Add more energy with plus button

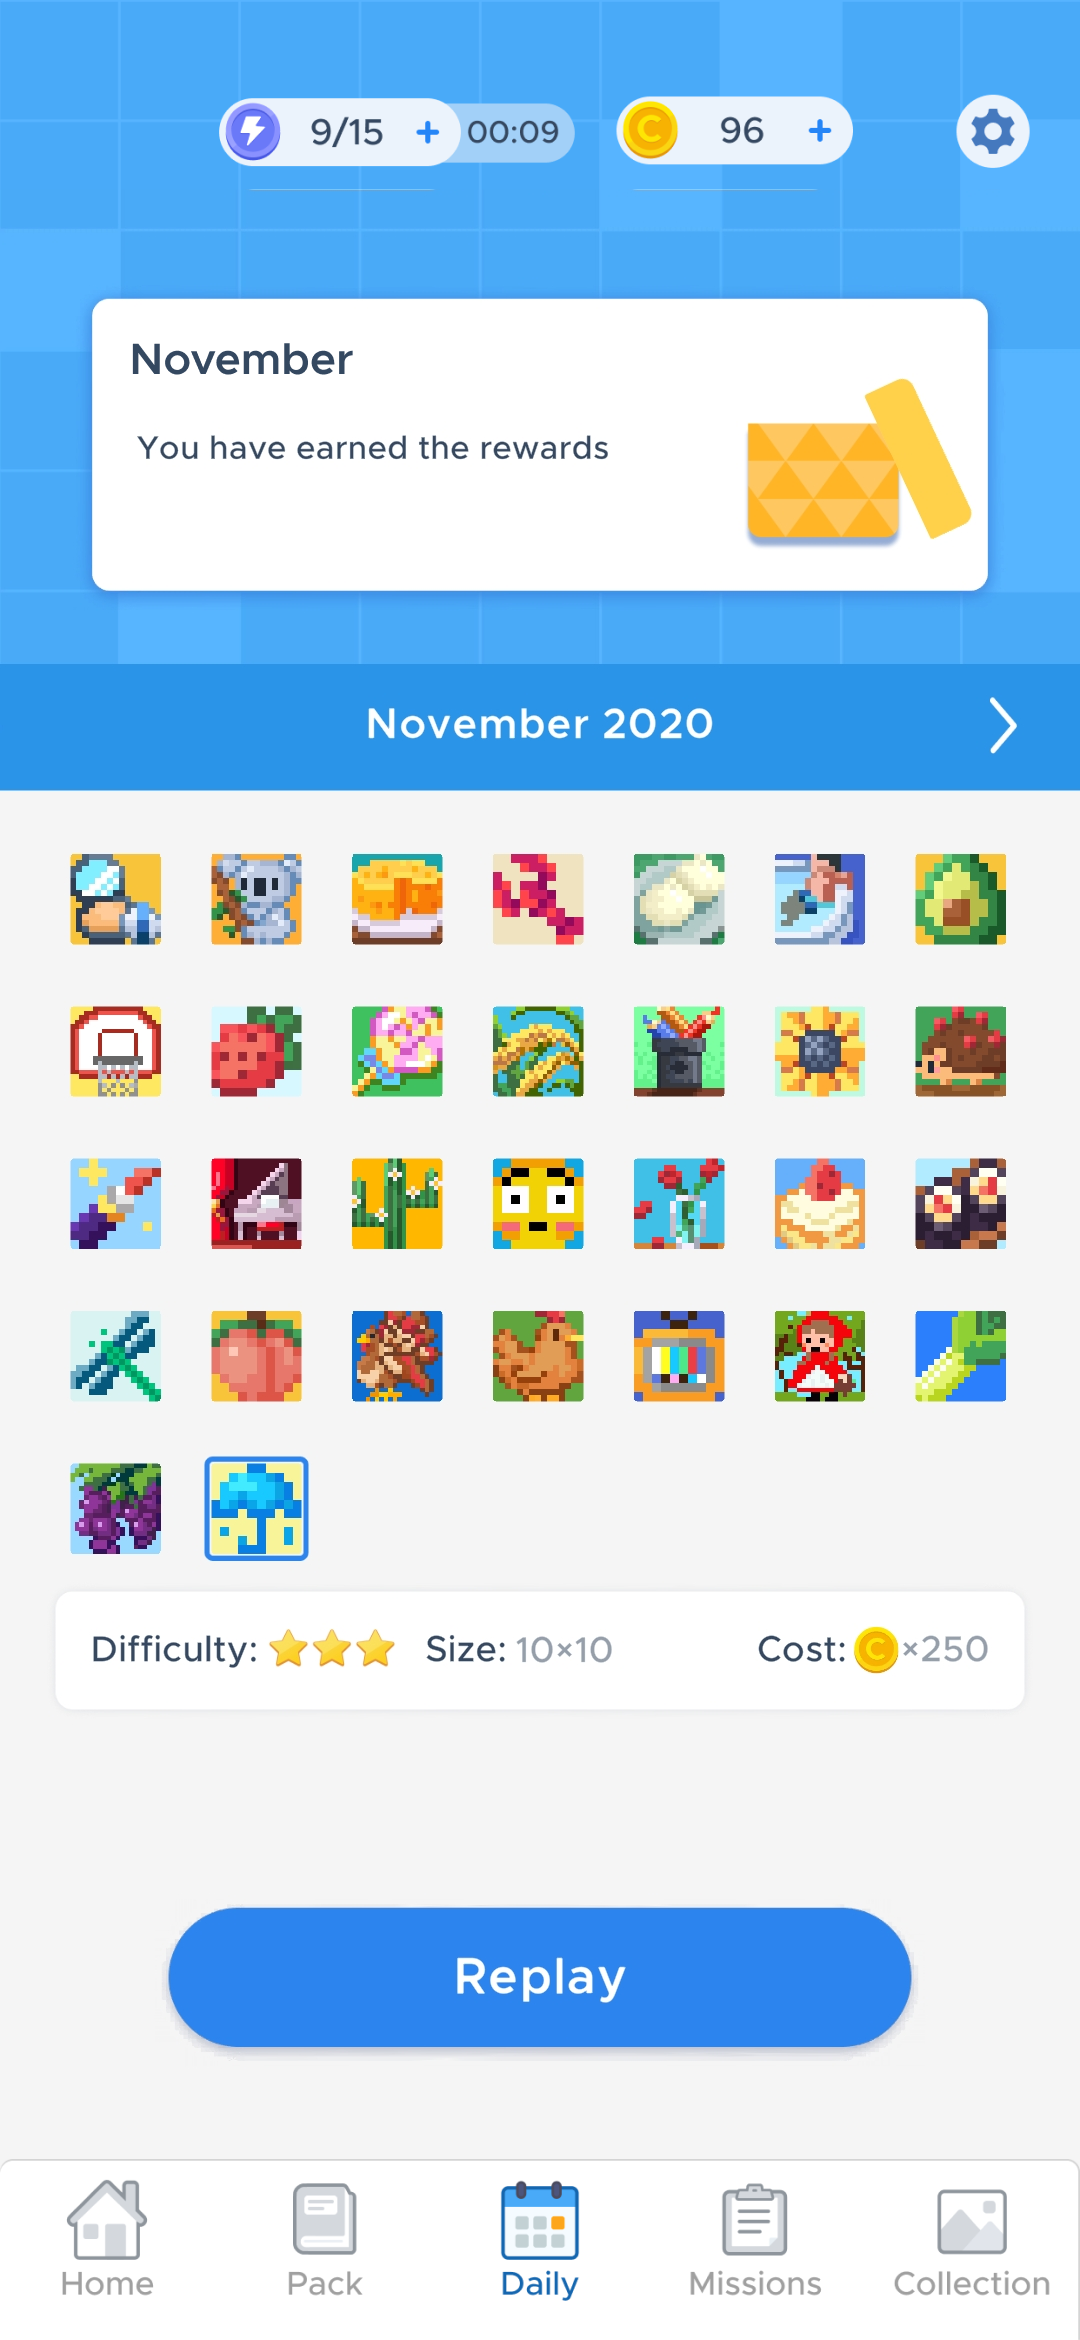(x=428, y=132)
